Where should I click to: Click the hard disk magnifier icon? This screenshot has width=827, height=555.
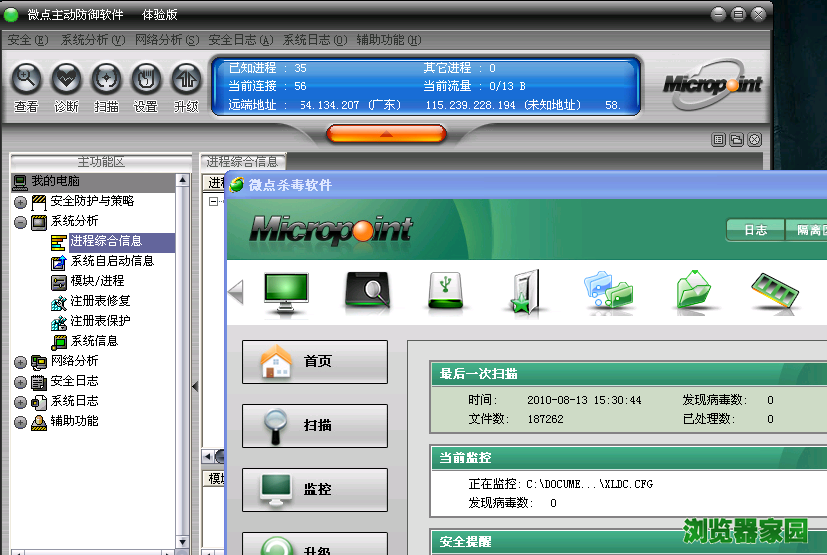(367, 290)
